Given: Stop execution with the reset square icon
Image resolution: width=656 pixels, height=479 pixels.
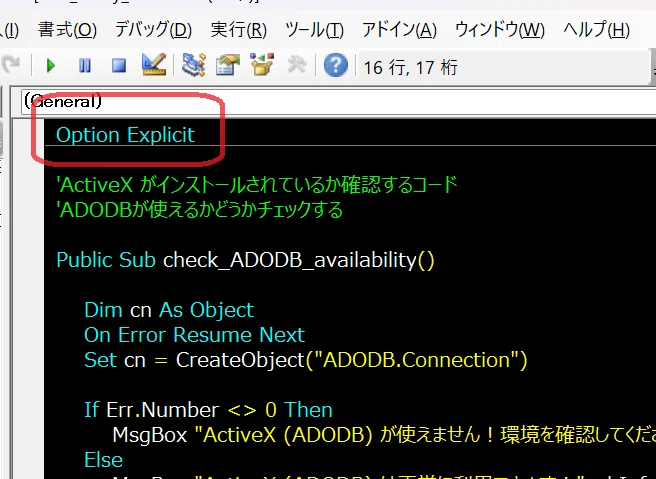Looking at the screenshot, I should (x=119, y=66).
